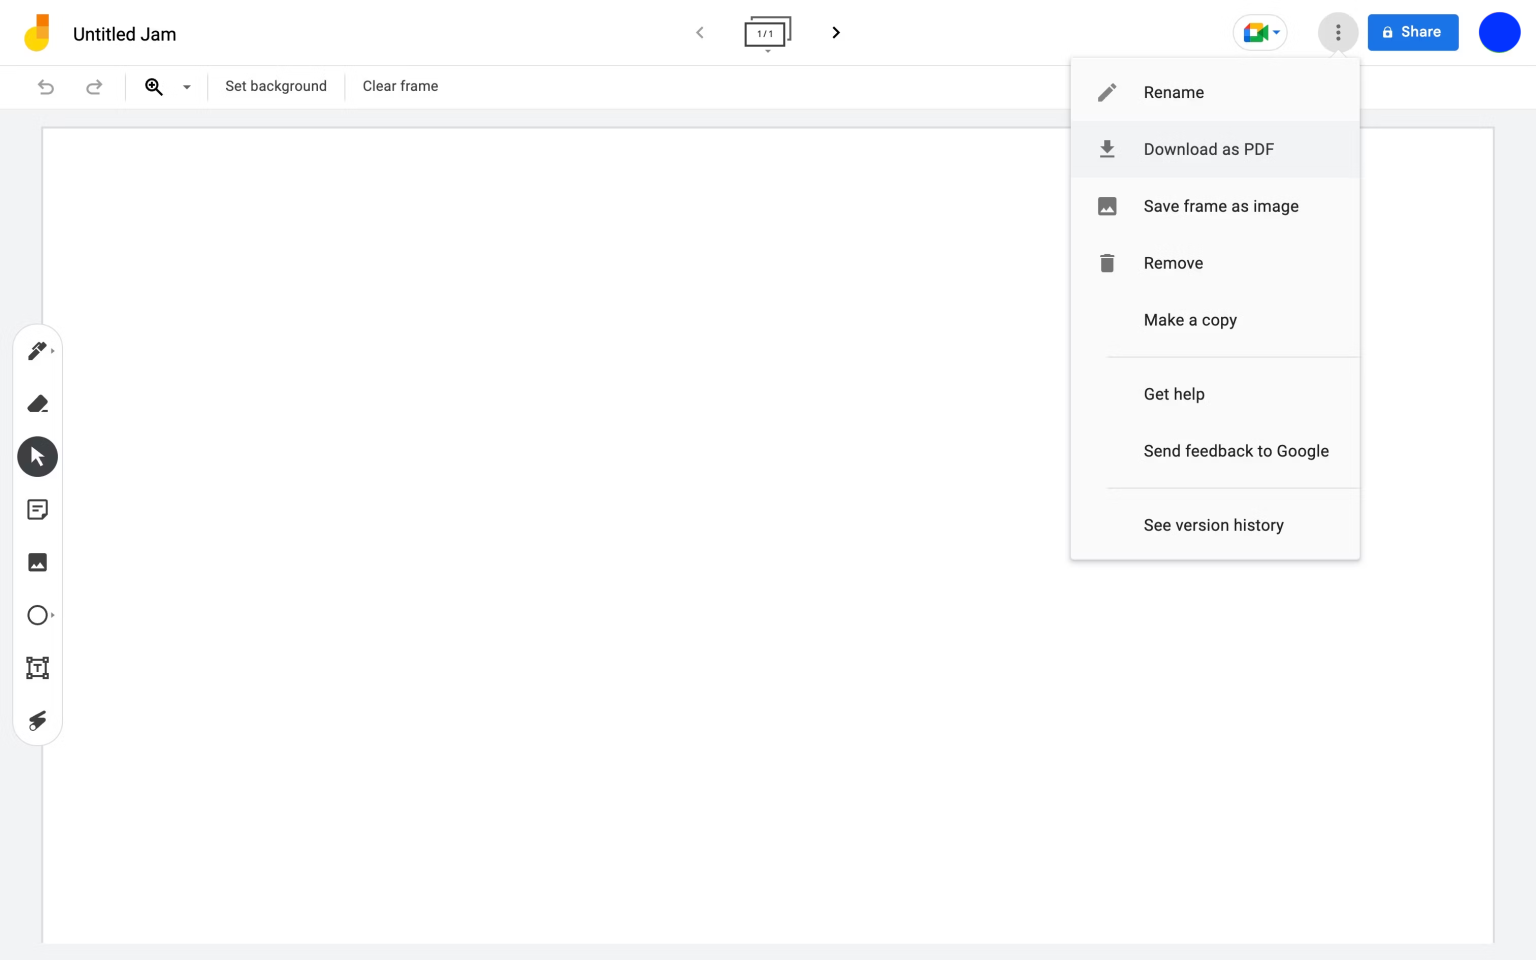
Task: Select the Pen tool
Action: 37,351
